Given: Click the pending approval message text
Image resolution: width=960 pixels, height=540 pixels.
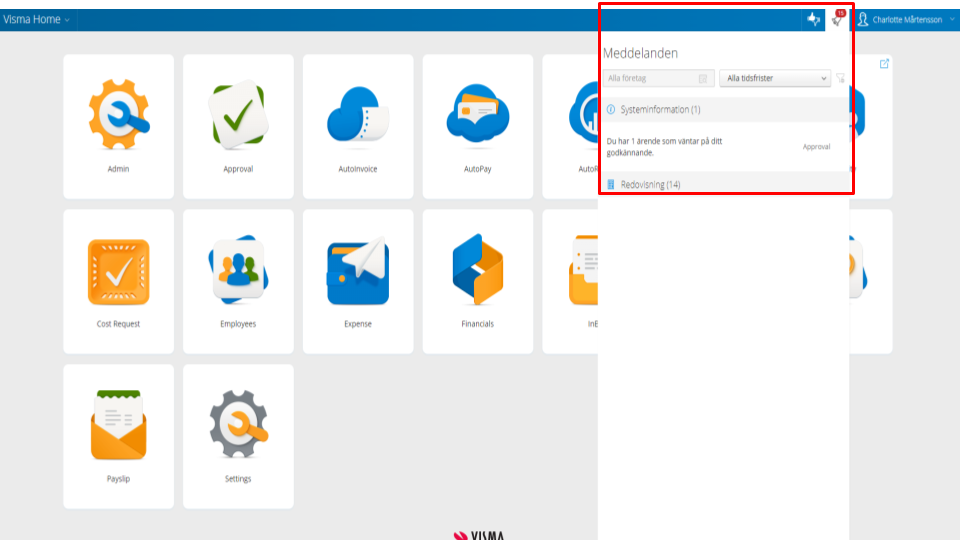Looking at the screenshot, I should pos(664,147).
